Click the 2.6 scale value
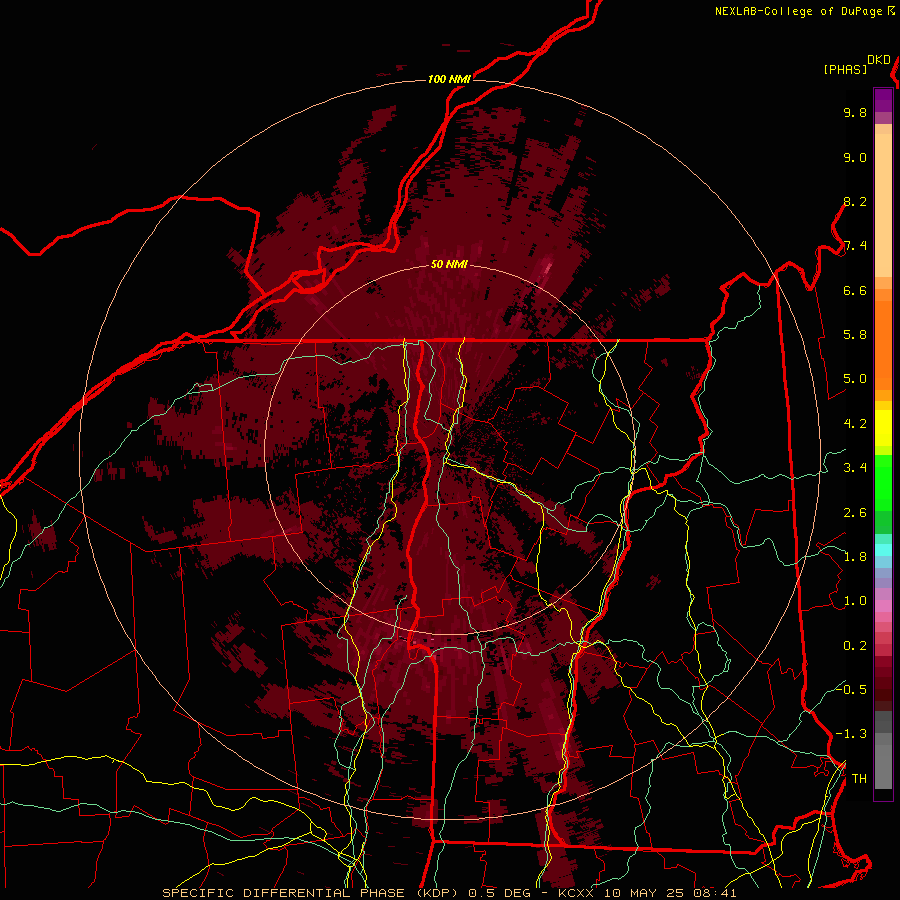Viewport: 900px width, 900px height. point(855,513)
